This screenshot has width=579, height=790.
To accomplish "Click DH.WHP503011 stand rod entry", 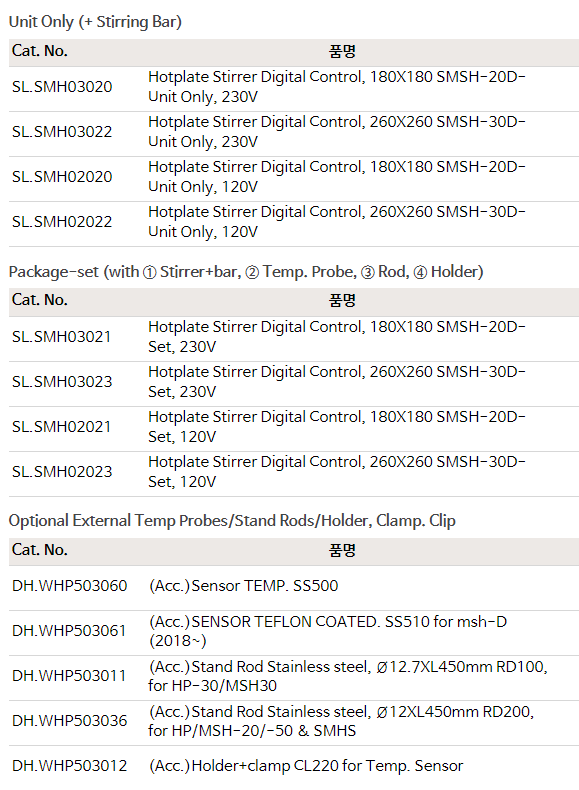I will coord(69,676).
